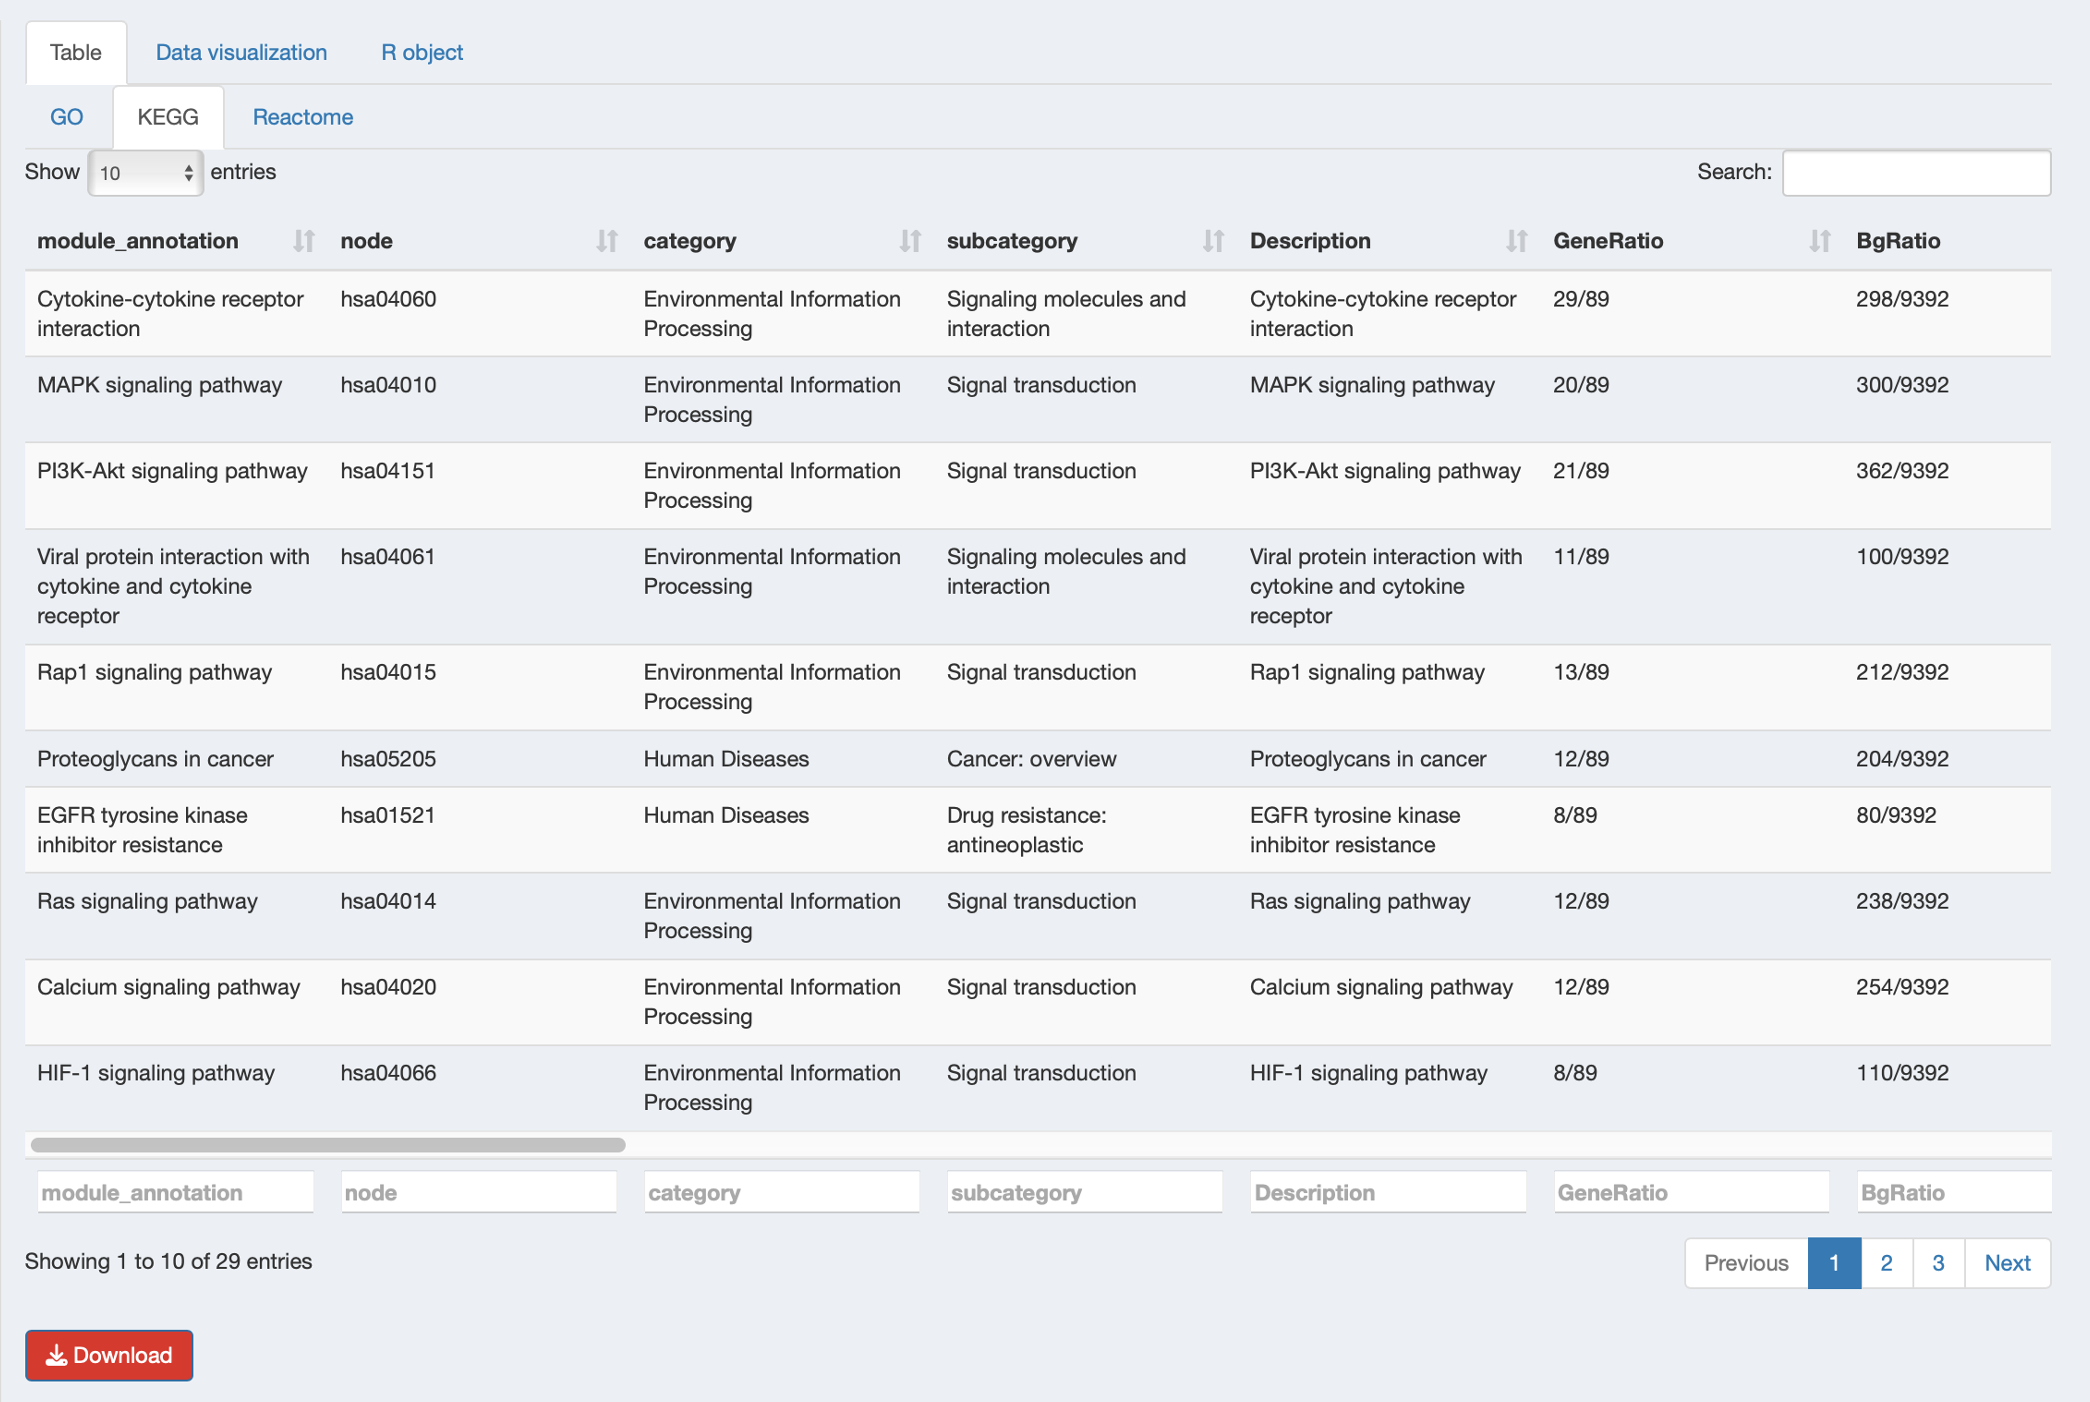Select the hsa04015 node cell
This screenshot has height=1402, width=2090.
(x=388, y=672)
